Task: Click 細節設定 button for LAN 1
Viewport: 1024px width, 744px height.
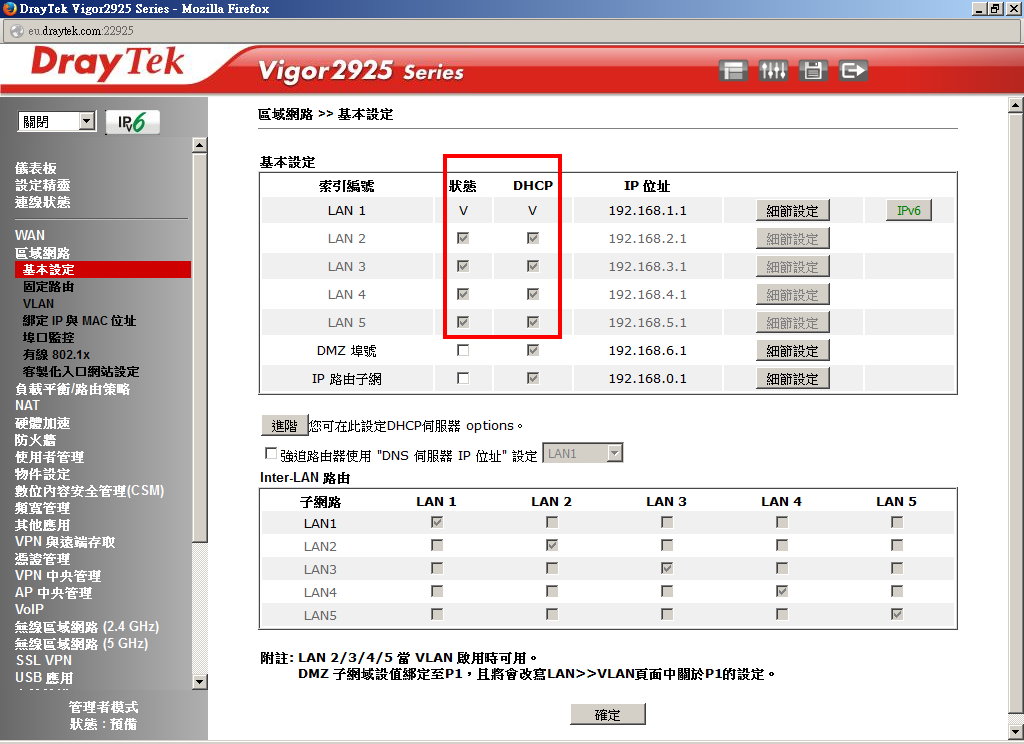Action: tap(792, 211)
